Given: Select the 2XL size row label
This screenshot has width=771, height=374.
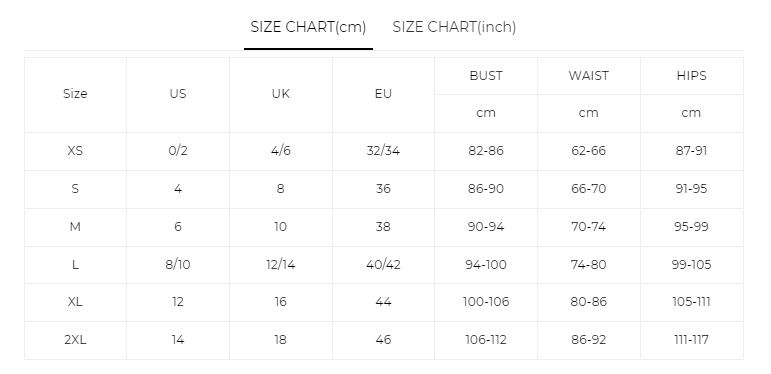Looking at the screenshot, I should [75, 340].
